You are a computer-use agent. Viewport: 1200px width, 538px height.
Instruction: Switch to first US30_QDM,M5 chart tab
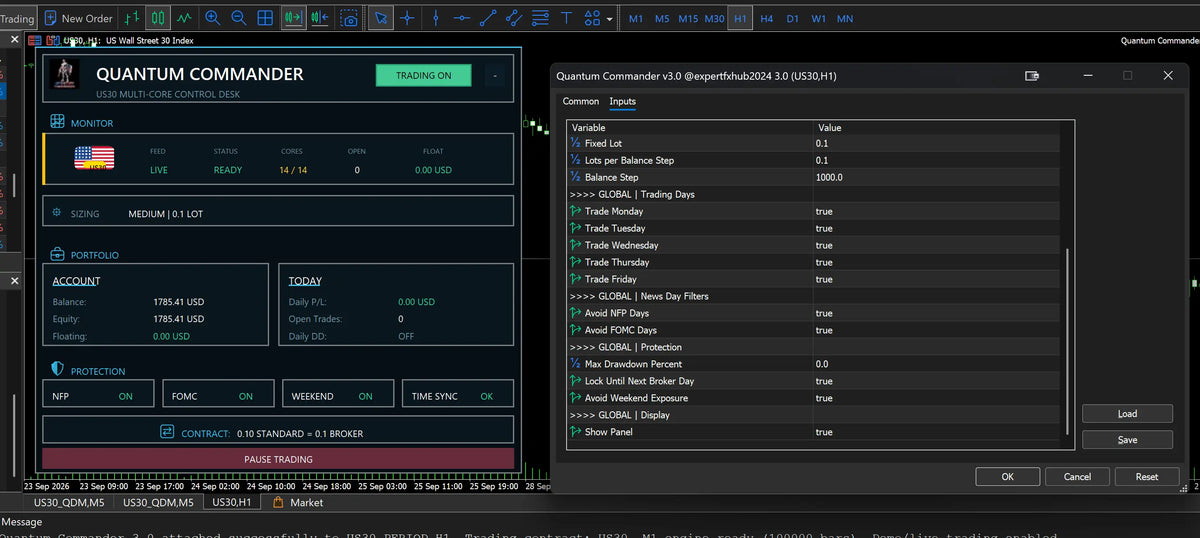coord(70,502)
